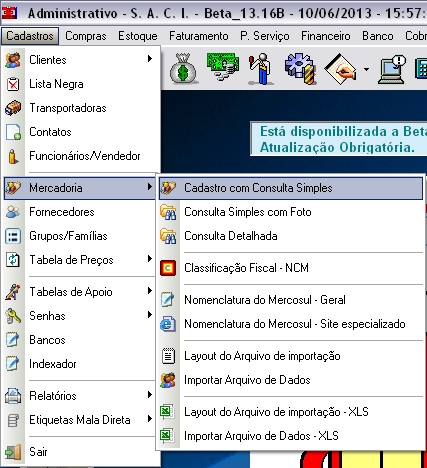Click the Transportadoras truck icon
The height and width of the screenshot is (468, 427).
click(13, 108)
